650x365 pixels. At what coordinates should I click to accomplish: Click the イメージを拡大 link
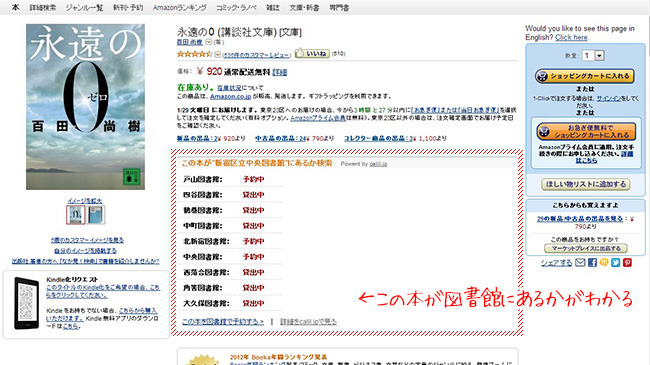tap(85, 200)
